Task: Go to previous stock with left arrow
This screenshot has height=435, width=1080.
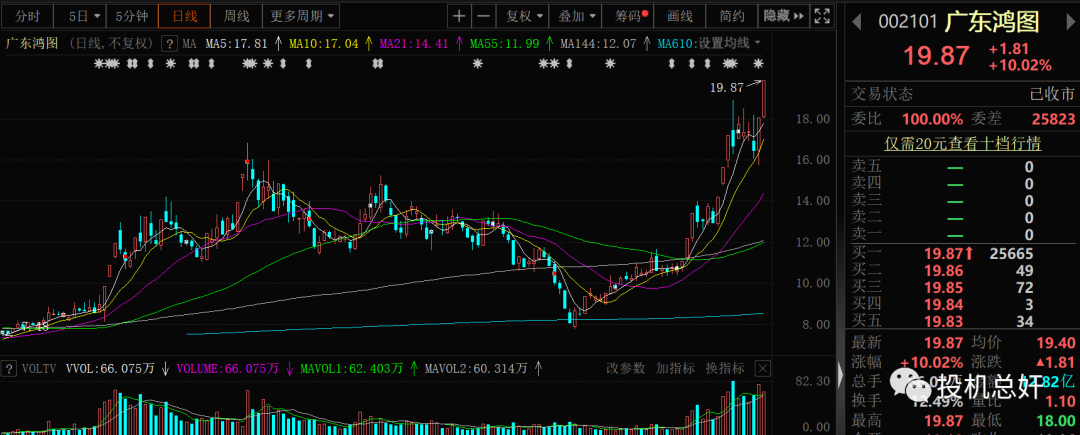Action: (858, 20)
